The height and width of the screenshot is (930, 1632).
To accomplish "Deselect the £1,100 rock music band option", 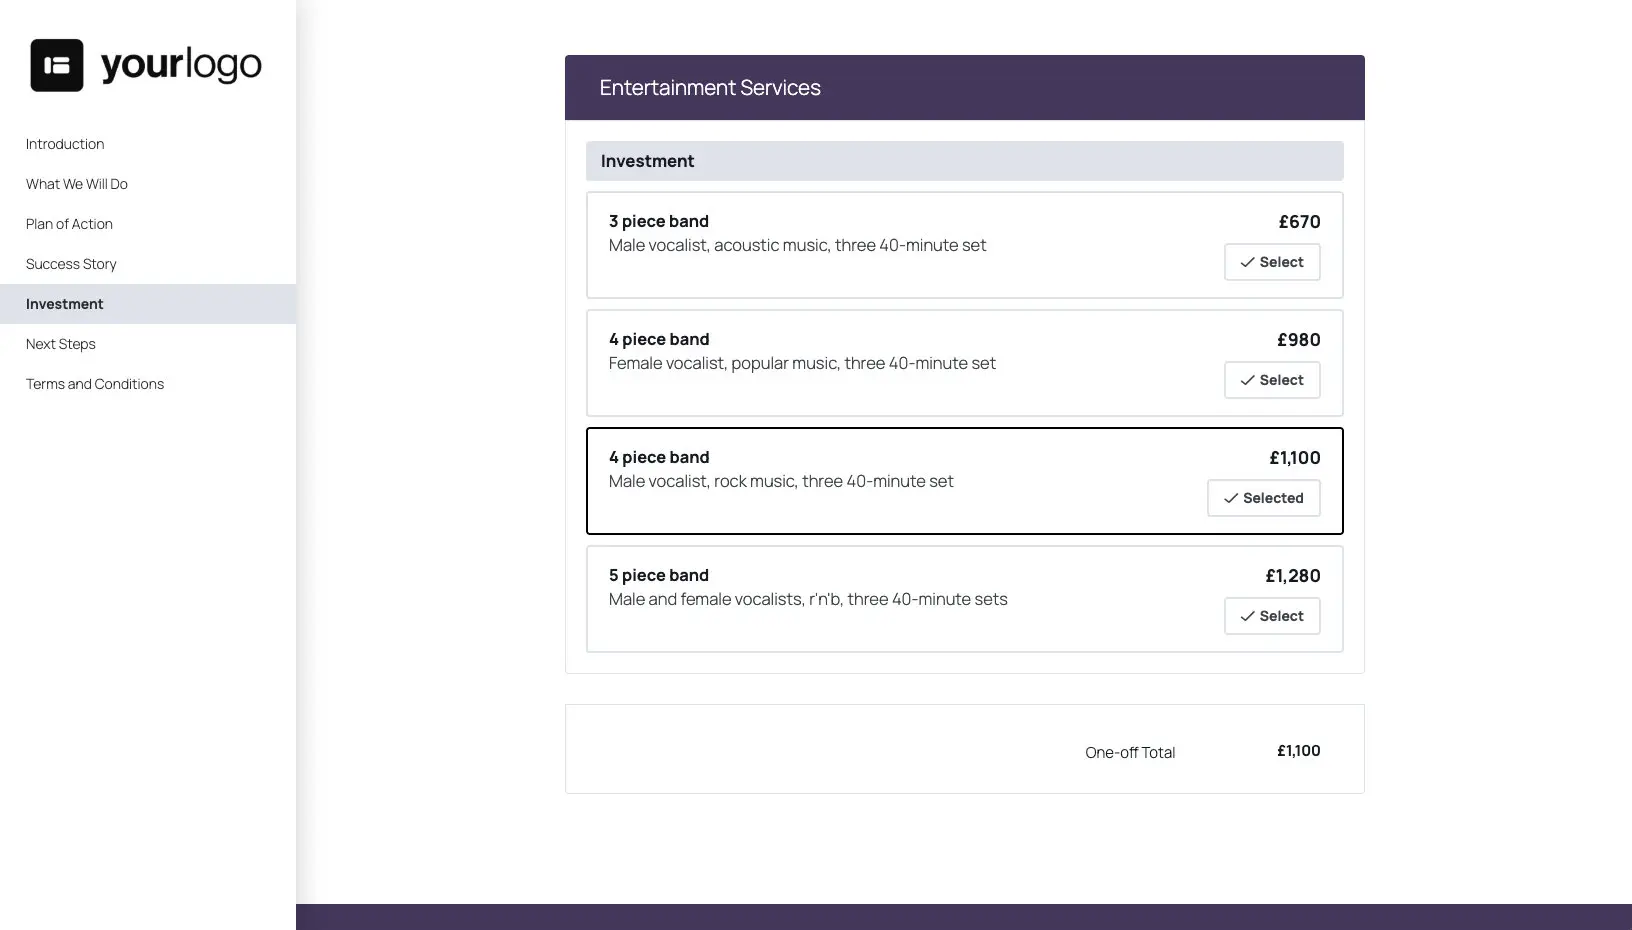I will pyautogui.click(x=1263, y=498).
